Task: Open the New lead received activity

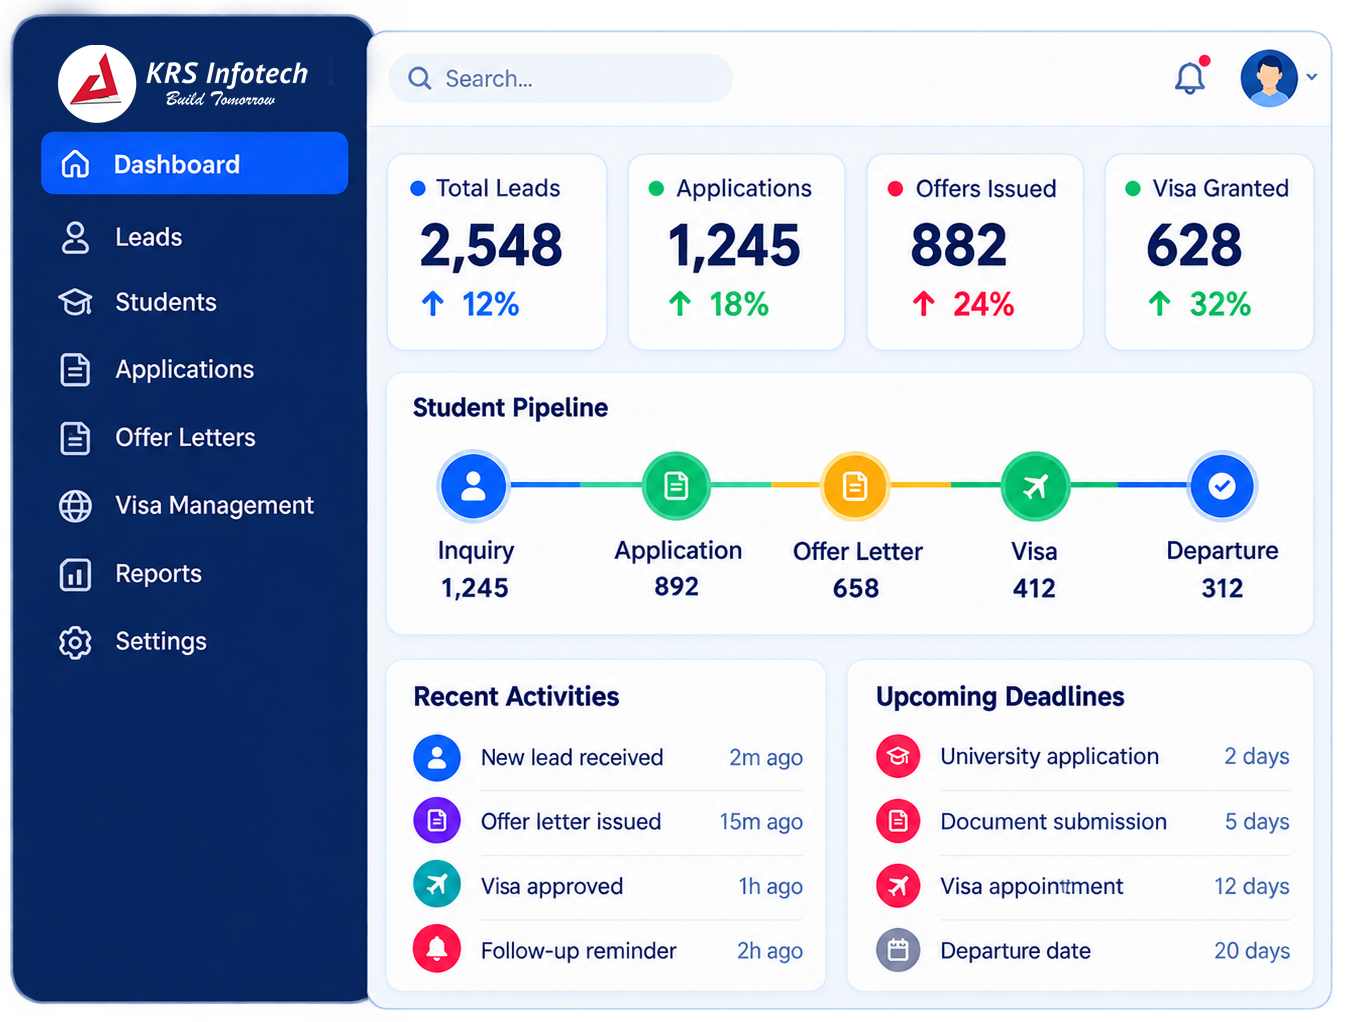Action: click(608, 758)
